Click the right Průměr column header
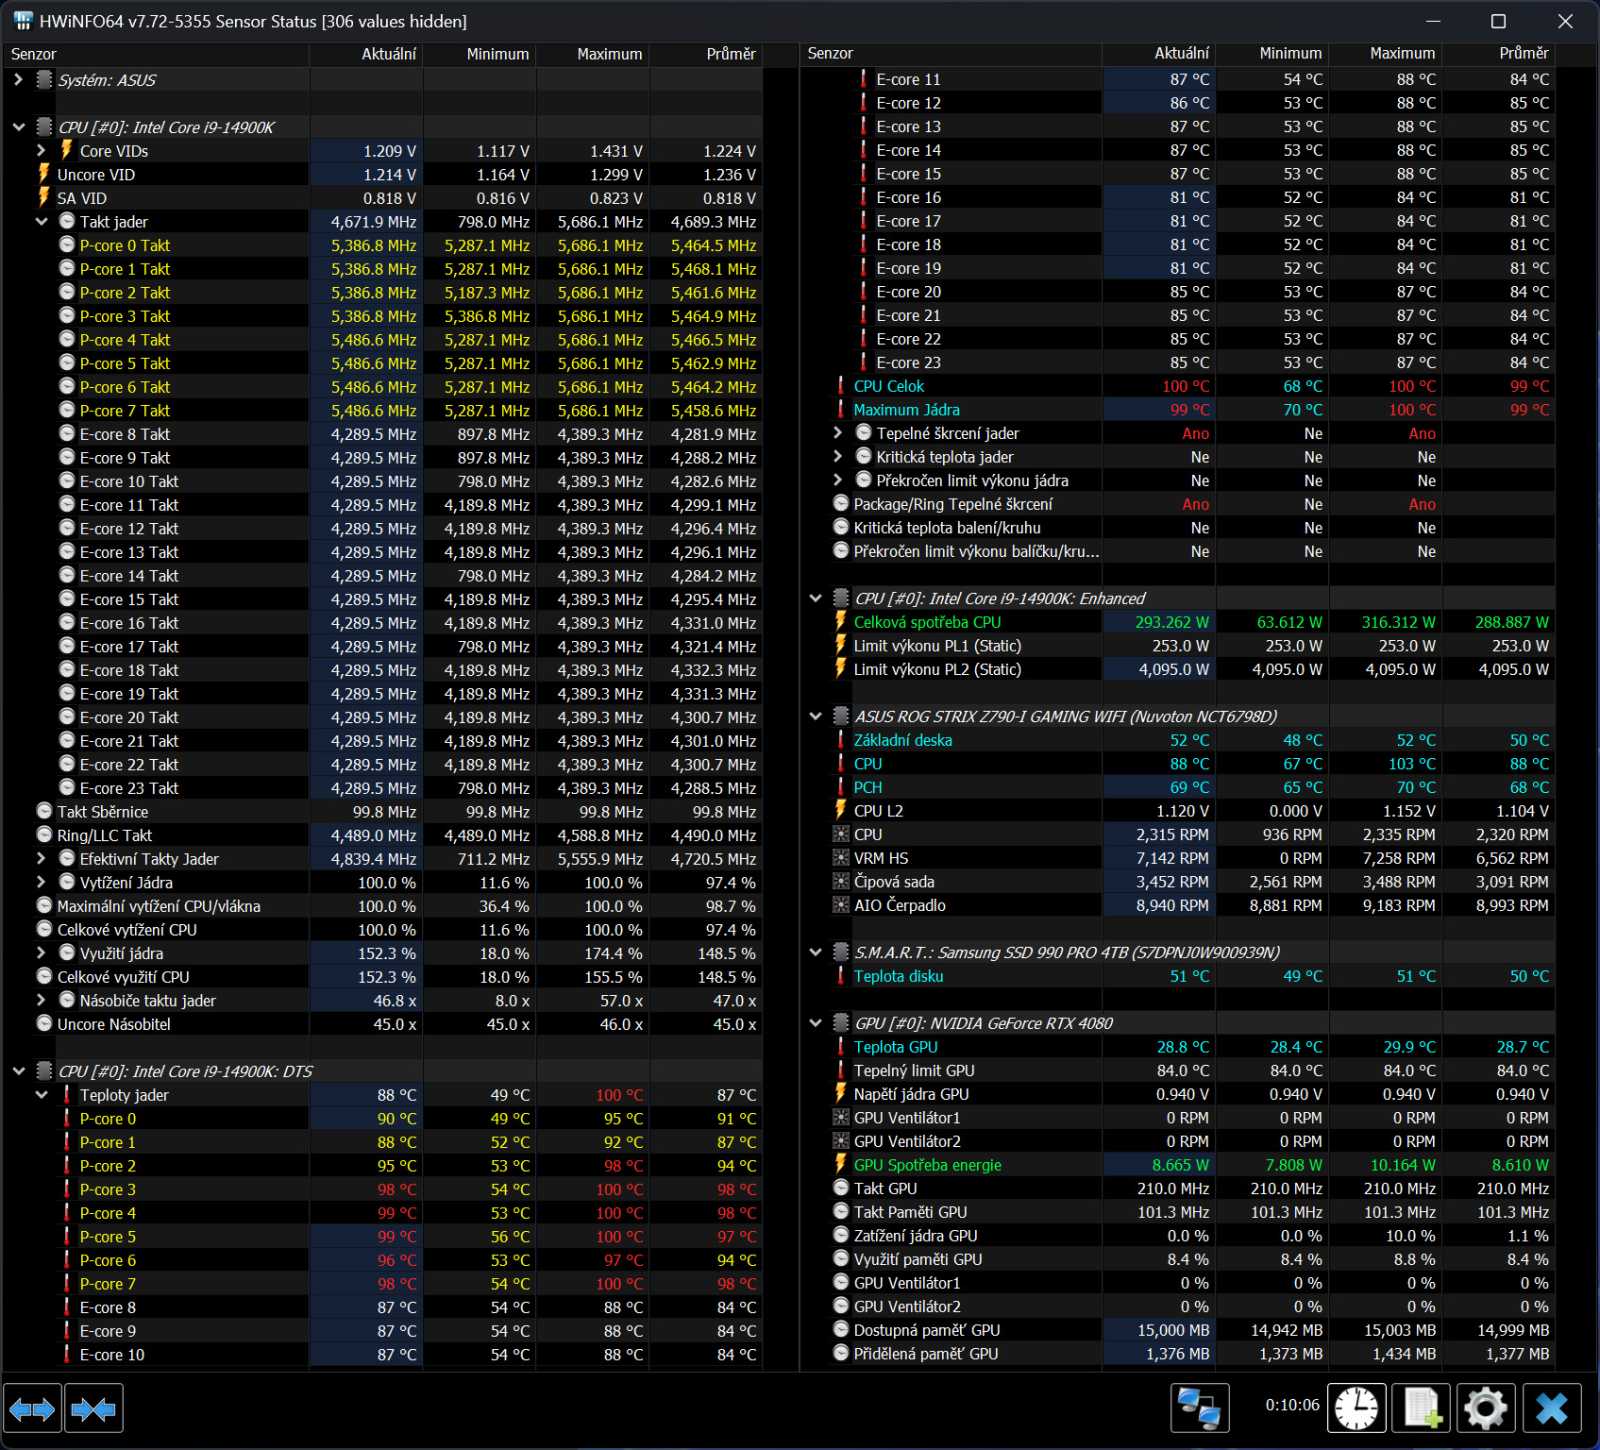Screen dimensions: 1600x1450 (1498, 53)
